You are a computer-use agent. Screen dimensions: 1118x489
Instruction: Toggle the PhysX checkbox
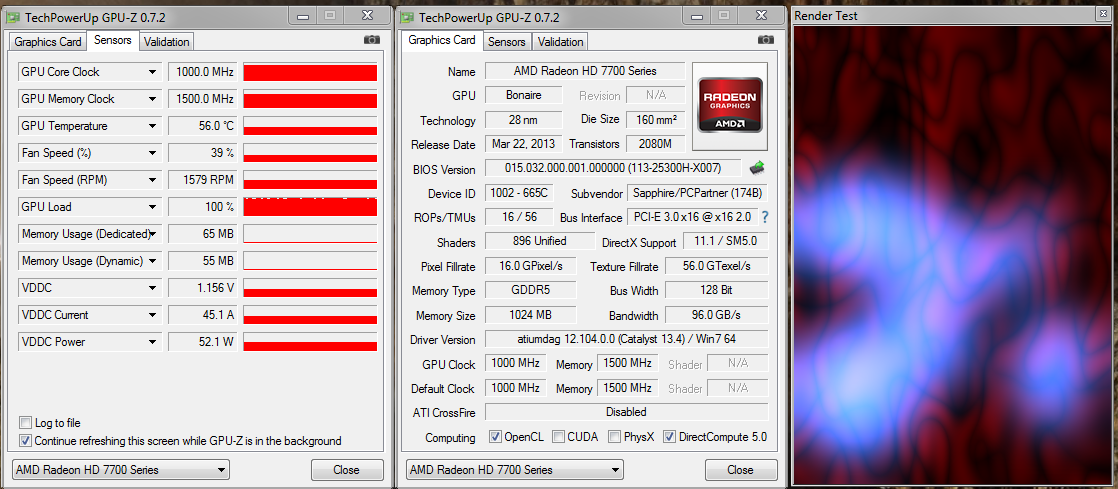click(614, 437)
